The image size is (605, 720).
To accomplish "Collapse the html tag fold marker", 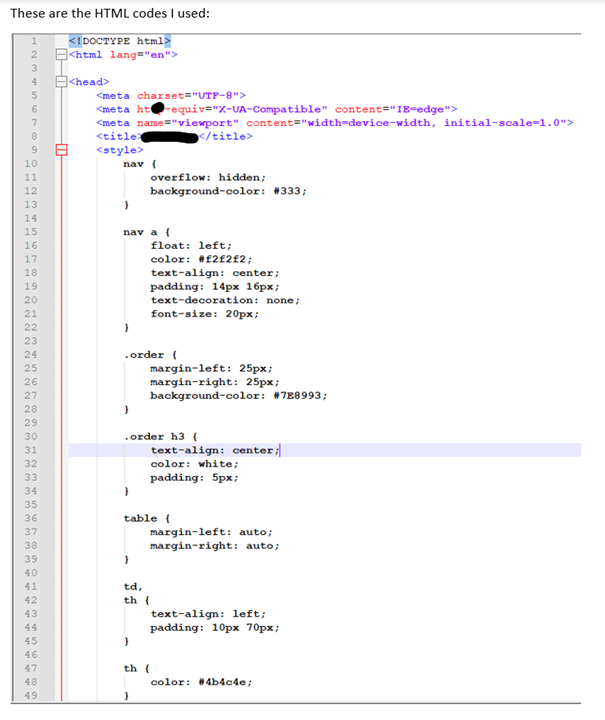I will coord(62,55).
